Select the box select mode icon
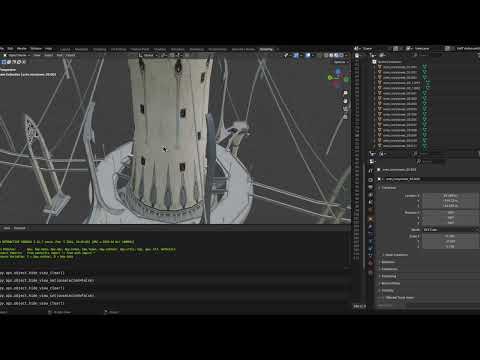The image size is (480, 360). [x=4, y=62]
